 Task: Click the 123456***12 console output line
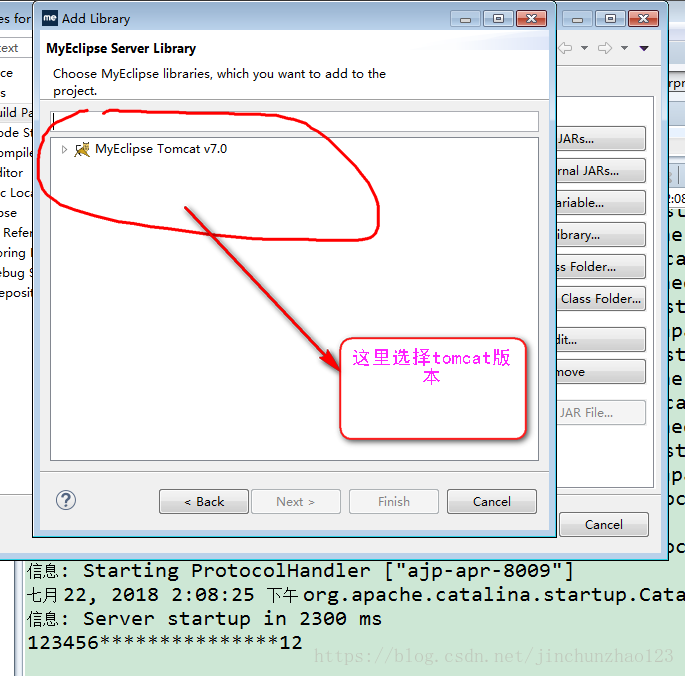[165, 642]
